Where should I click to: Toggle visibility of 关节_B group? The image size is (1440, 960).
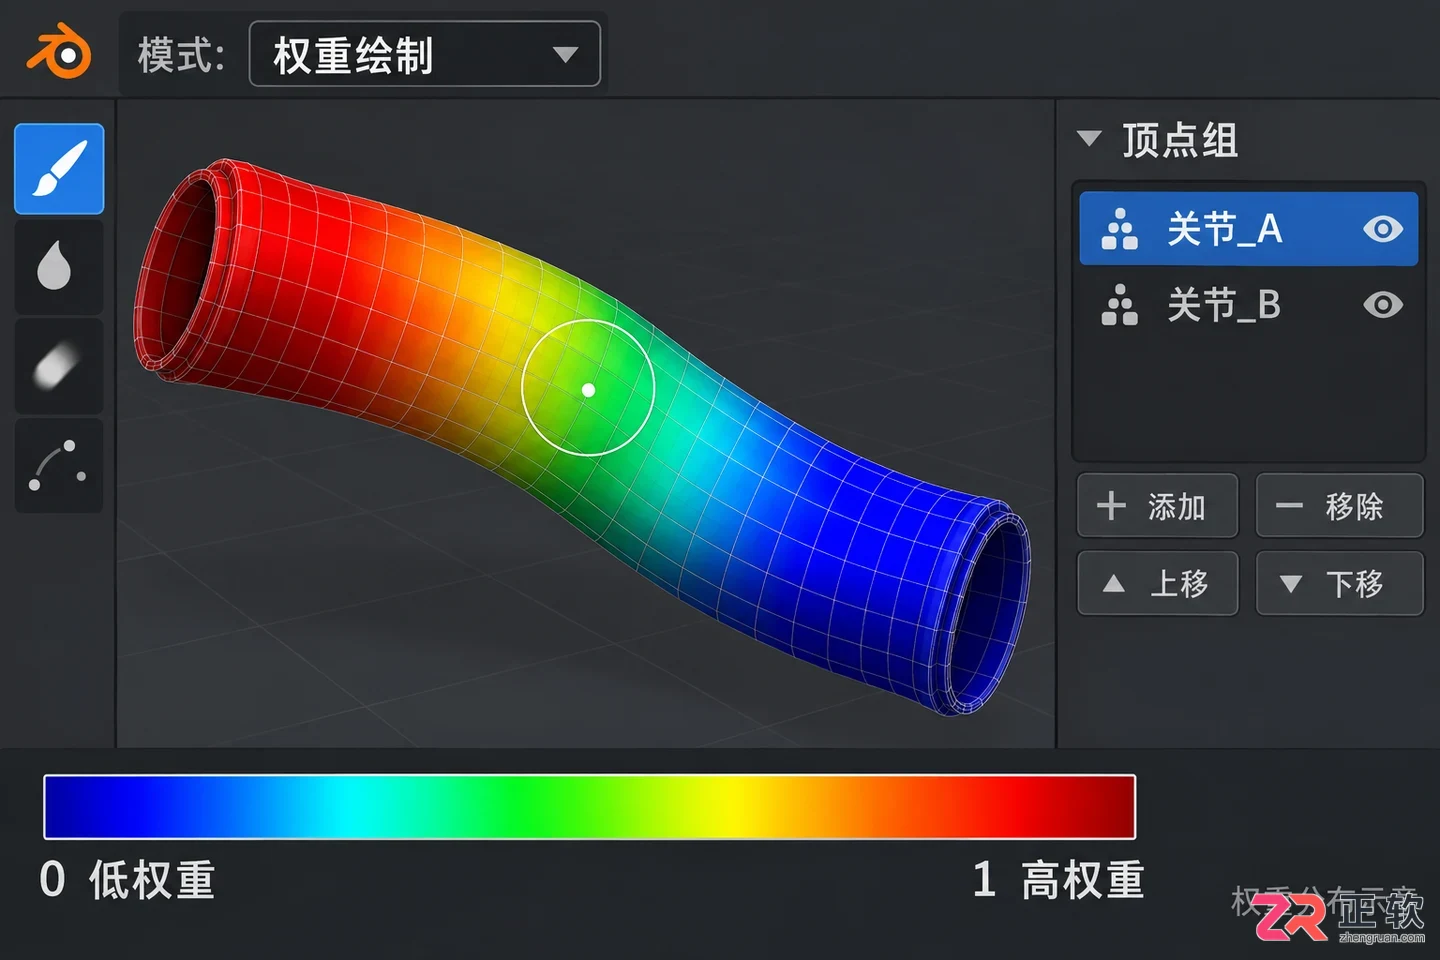(1383, 305)
